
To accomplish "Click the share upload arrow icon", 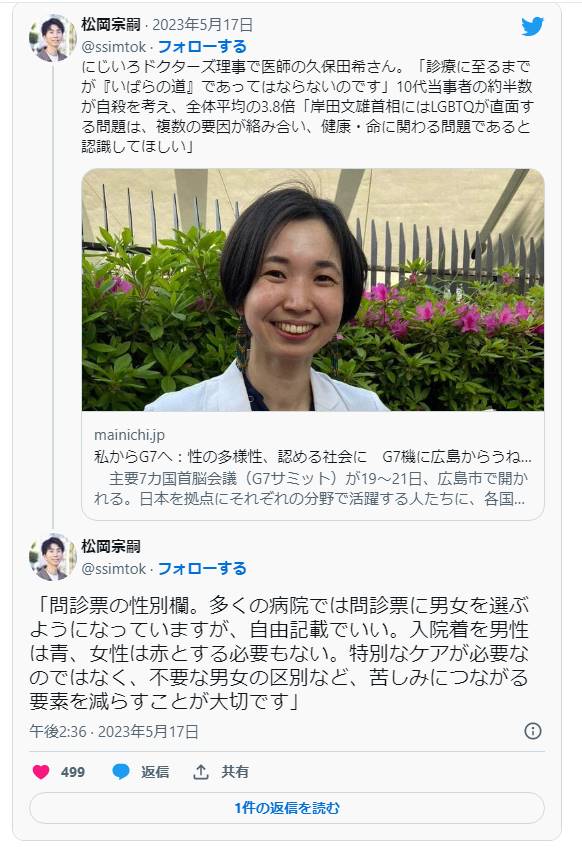I will pos(201,772).
